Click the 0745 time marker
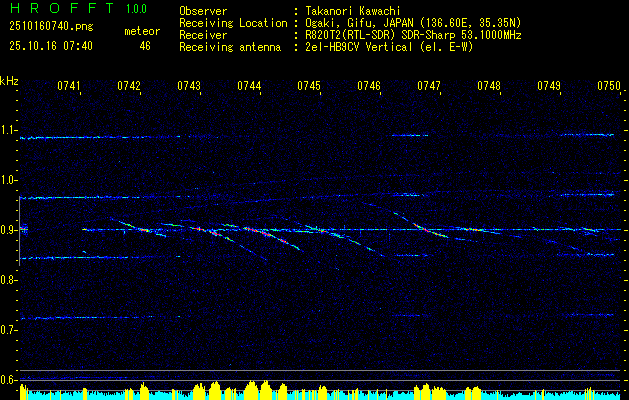 309,86
